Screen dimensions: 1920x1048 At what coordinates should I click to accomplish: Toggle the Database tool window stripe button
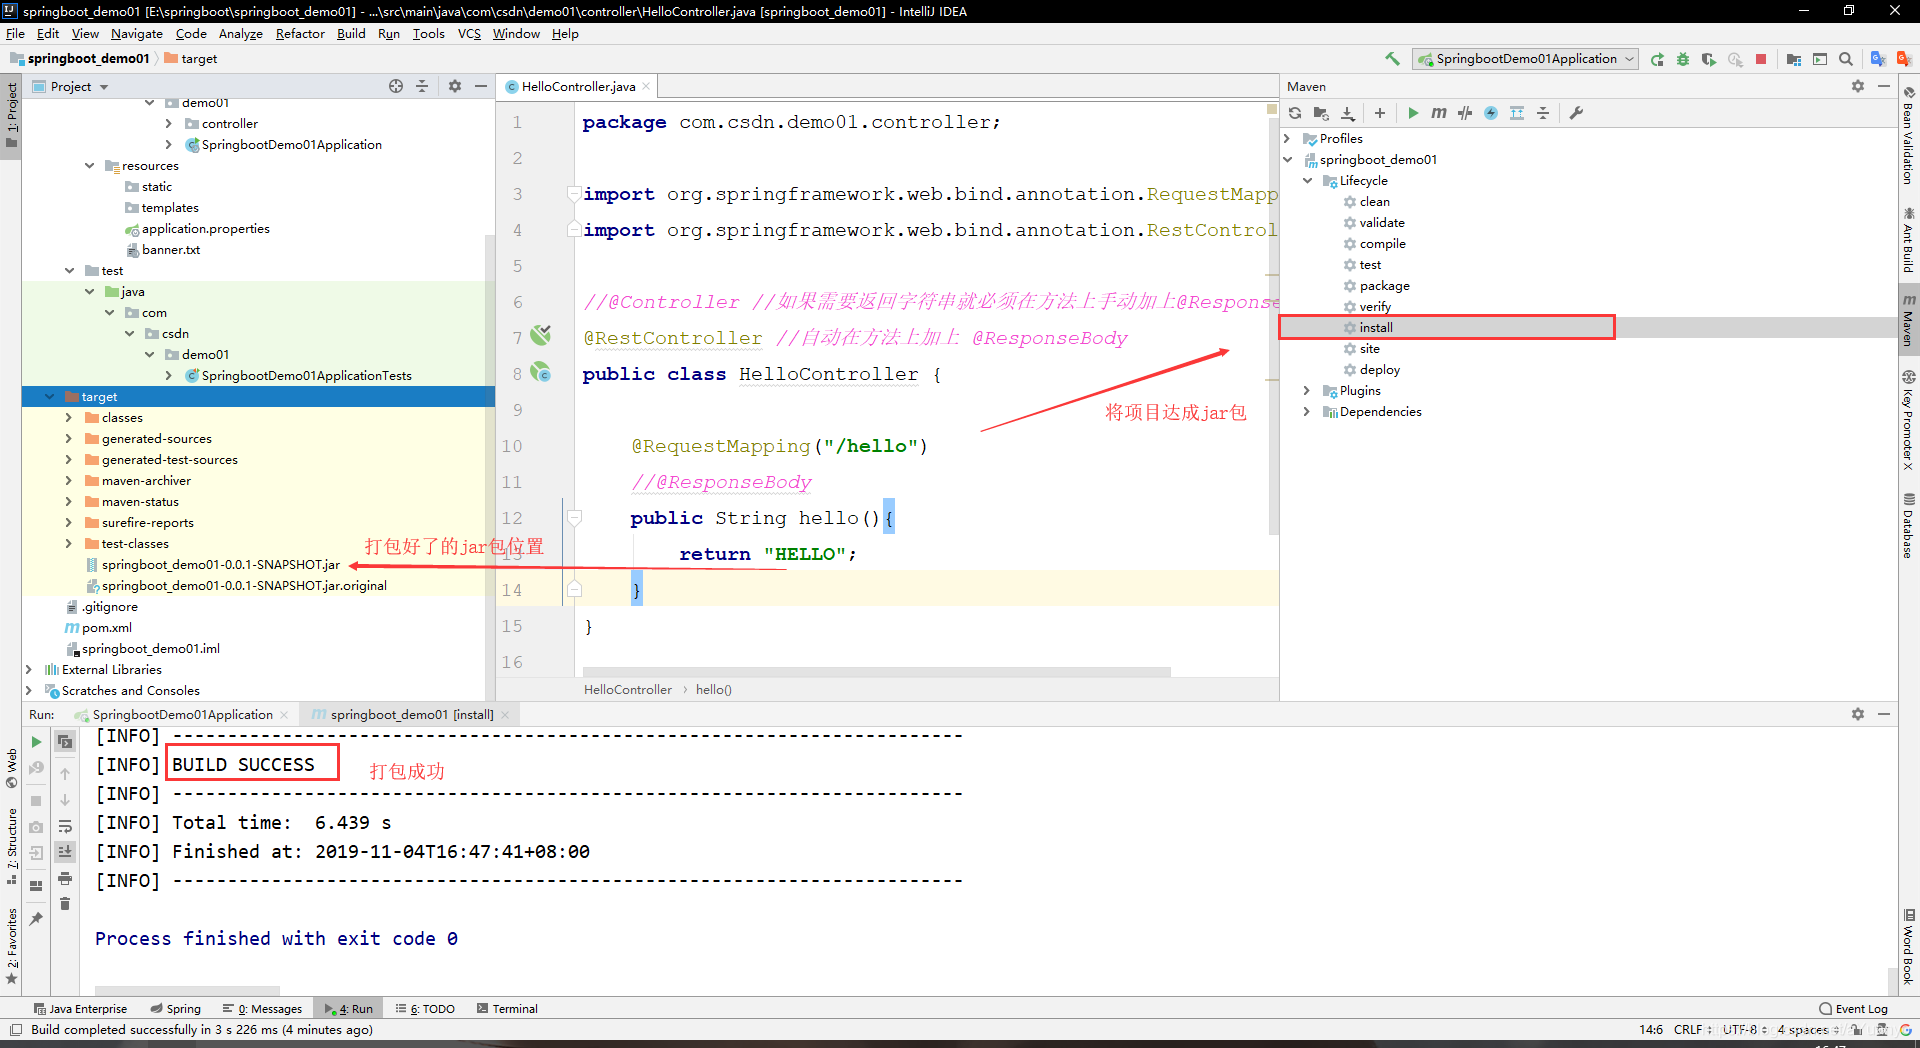click(x=1909, y=526)
